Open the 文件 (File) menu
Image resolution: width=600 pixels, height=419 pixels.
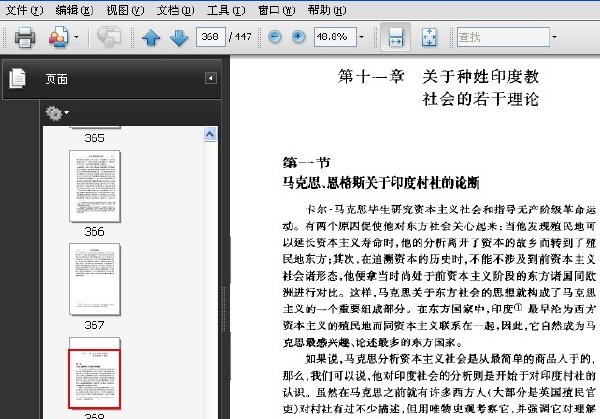(x=24, y=10)
